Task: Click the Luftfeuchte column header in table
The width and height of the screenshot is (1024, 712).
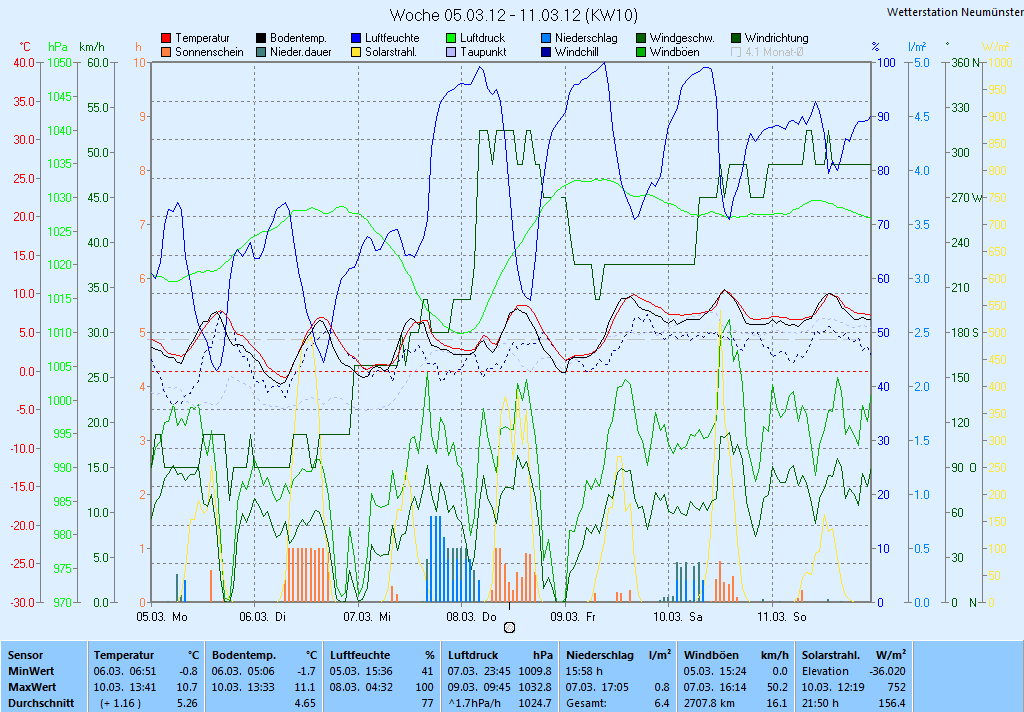Action: coord(360,655)
